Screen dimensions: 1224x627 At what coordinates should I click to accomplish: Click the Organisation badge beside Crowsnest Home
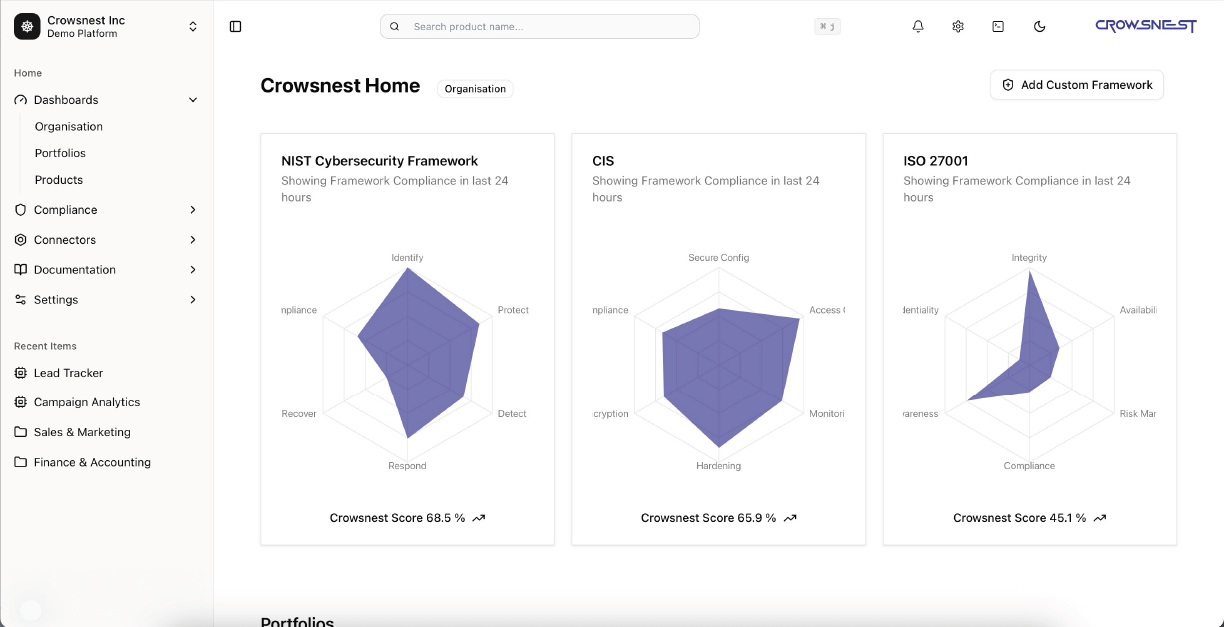point(475,89)
